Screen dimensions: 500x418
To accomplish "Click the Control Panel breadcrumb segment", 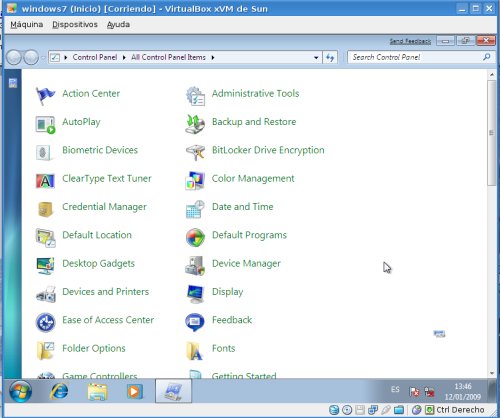I will pyautogui.click(x=95, y=57).
